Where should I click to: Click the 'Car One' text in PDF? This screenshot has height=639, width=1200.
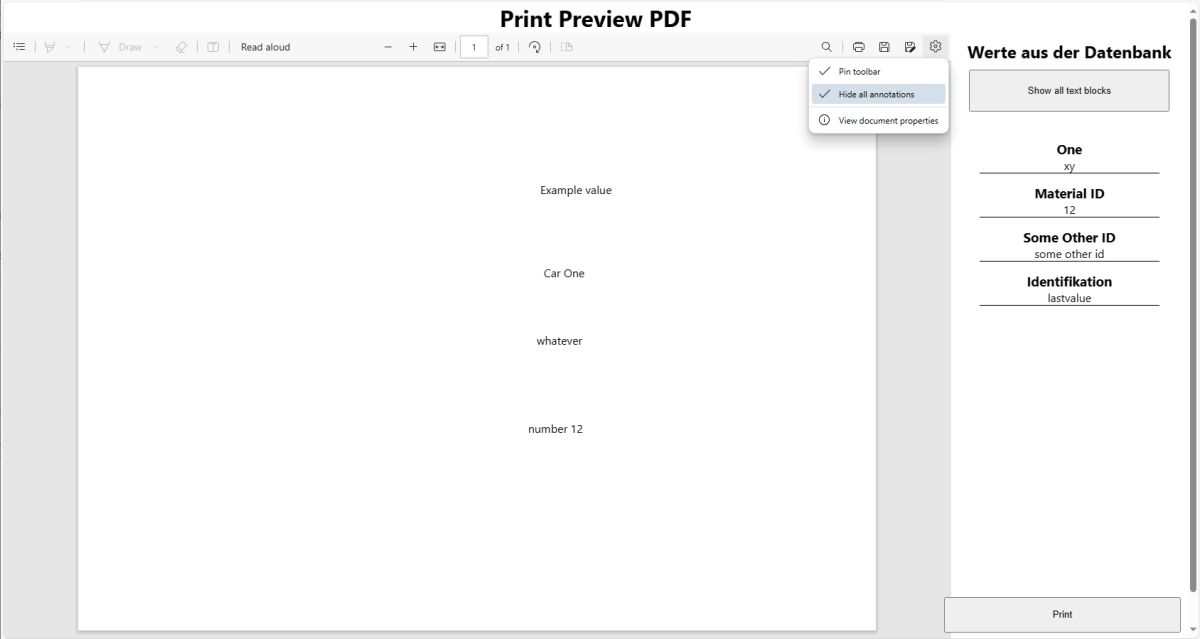coord(564,273)
